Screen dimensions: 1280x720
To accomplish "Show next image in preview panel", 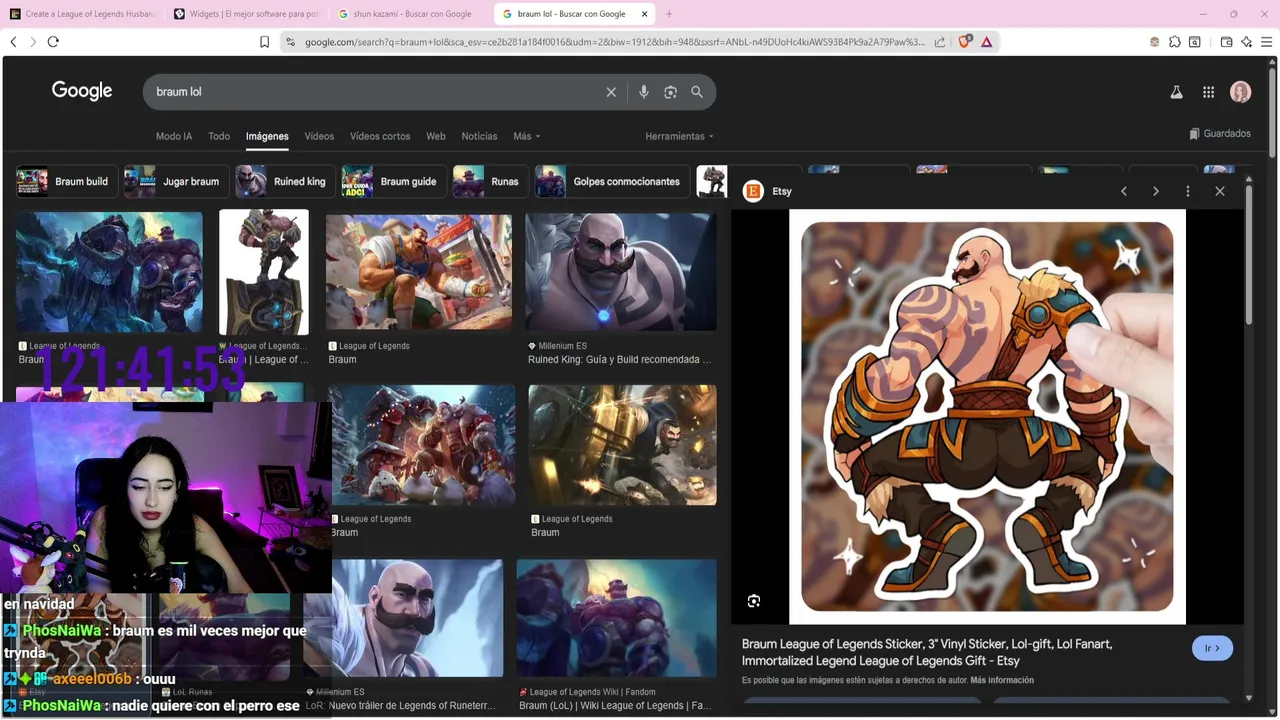I will pos(1156,191).
